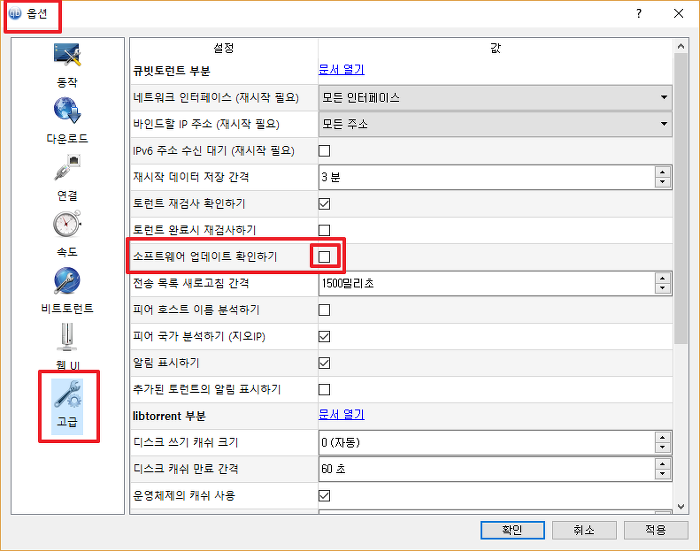Decrease 전송 목록 새로고침 간격 value

tap(663, 288)
